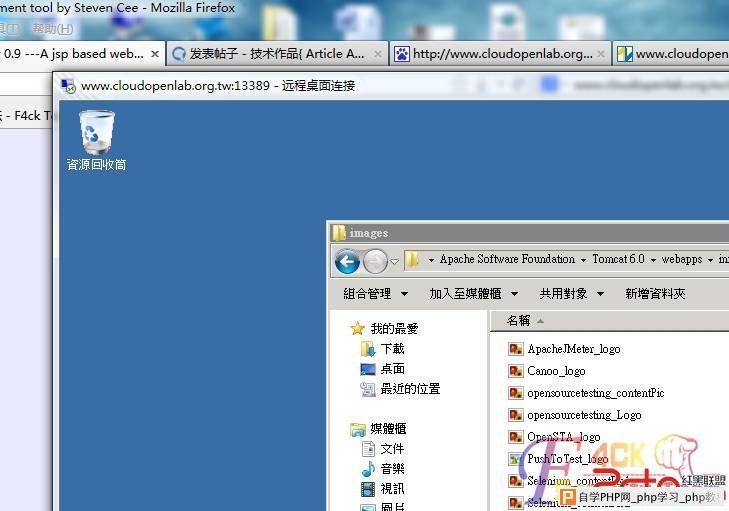Select 最近的位置 in the navigation pane
729x511 pixels.
(410, 389)
